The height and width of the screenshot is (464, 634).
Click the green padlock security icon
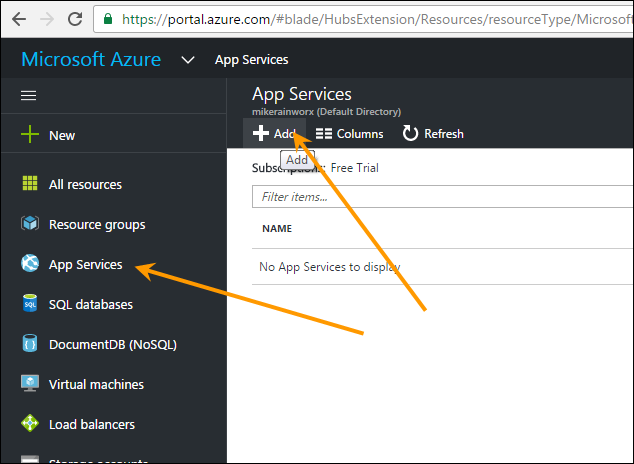[x=108, y=19]
